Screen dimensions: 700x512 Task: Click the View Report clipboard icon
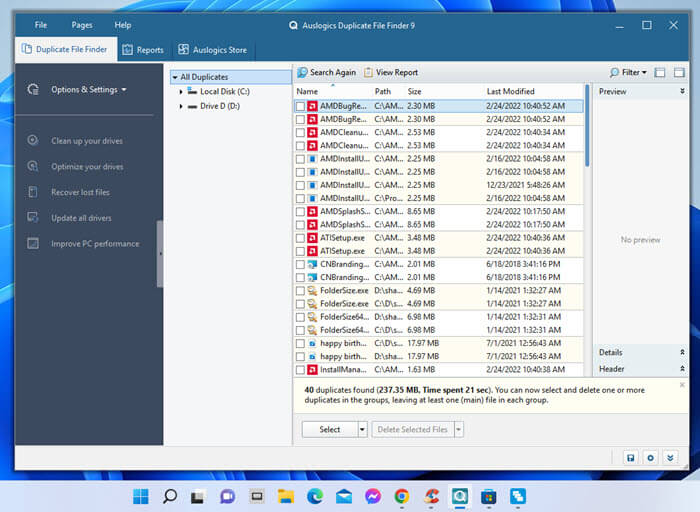(x=368, y=72)
